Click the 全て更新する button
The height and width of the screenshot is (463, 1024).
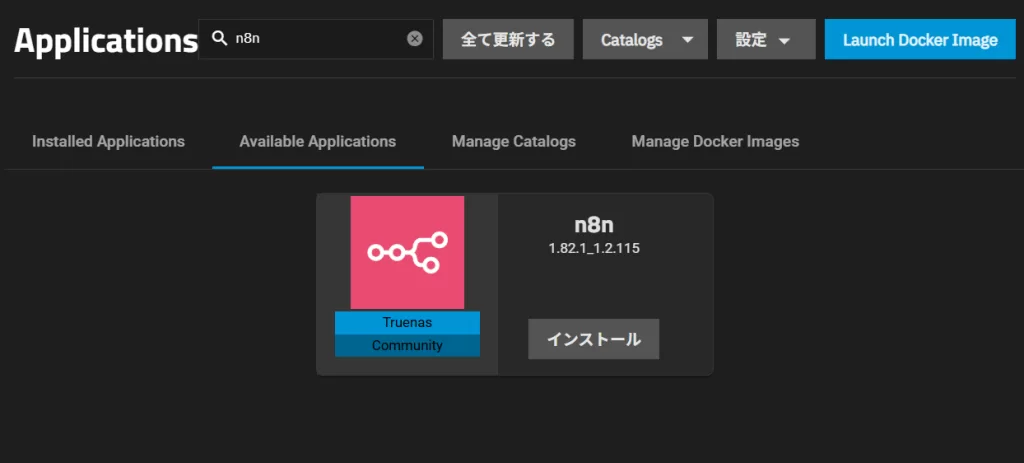tap(508, 39)
